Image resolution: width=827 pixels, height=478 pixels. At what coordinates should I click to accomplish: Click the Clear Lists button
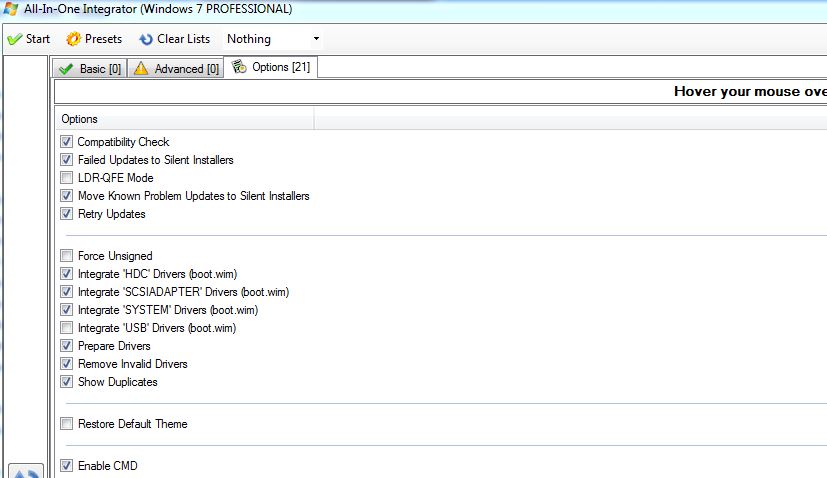pyautogui.click(x=175, y=39)
